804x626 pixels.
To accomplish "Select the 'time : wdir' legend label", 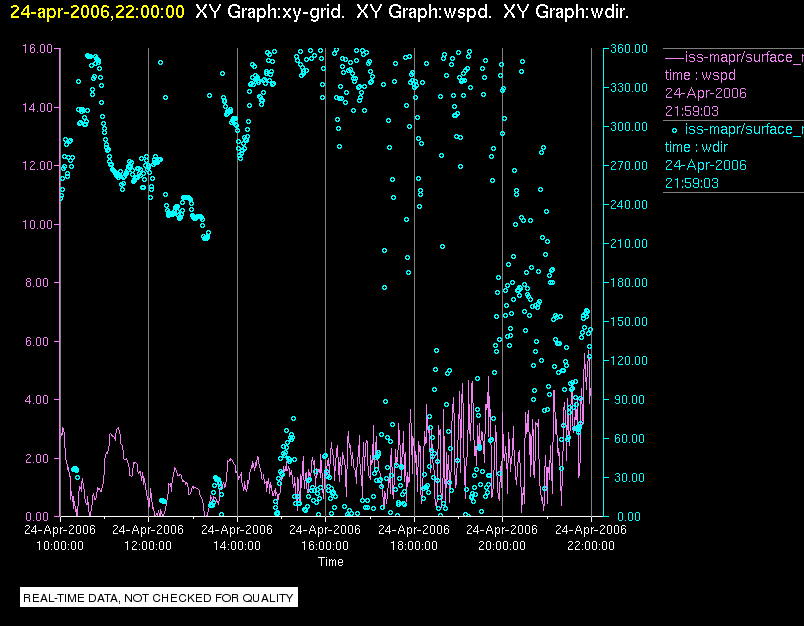I will 696,148.
